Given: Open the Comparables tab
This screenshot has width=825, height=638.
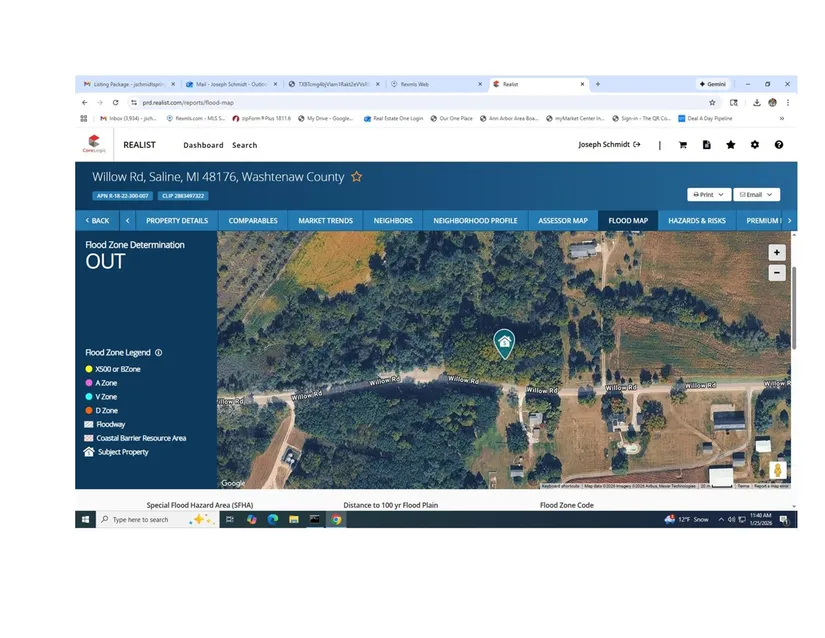Looking at the screenshot, I should (x=253, y=220).
